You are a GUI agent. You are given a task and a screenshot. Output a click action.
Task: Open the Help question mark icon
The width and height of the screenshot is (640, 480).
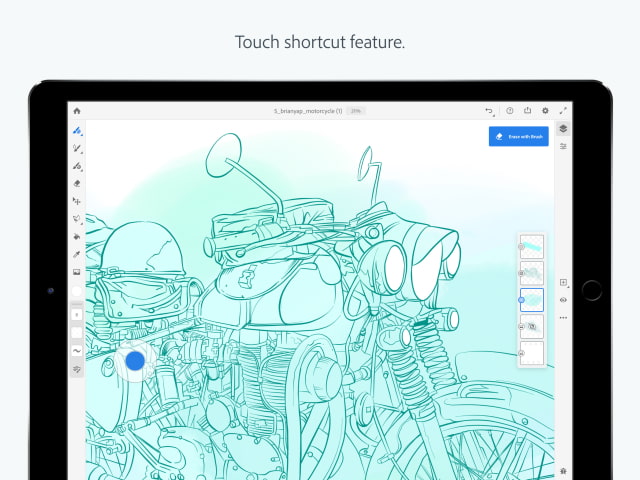pos(509,111)
